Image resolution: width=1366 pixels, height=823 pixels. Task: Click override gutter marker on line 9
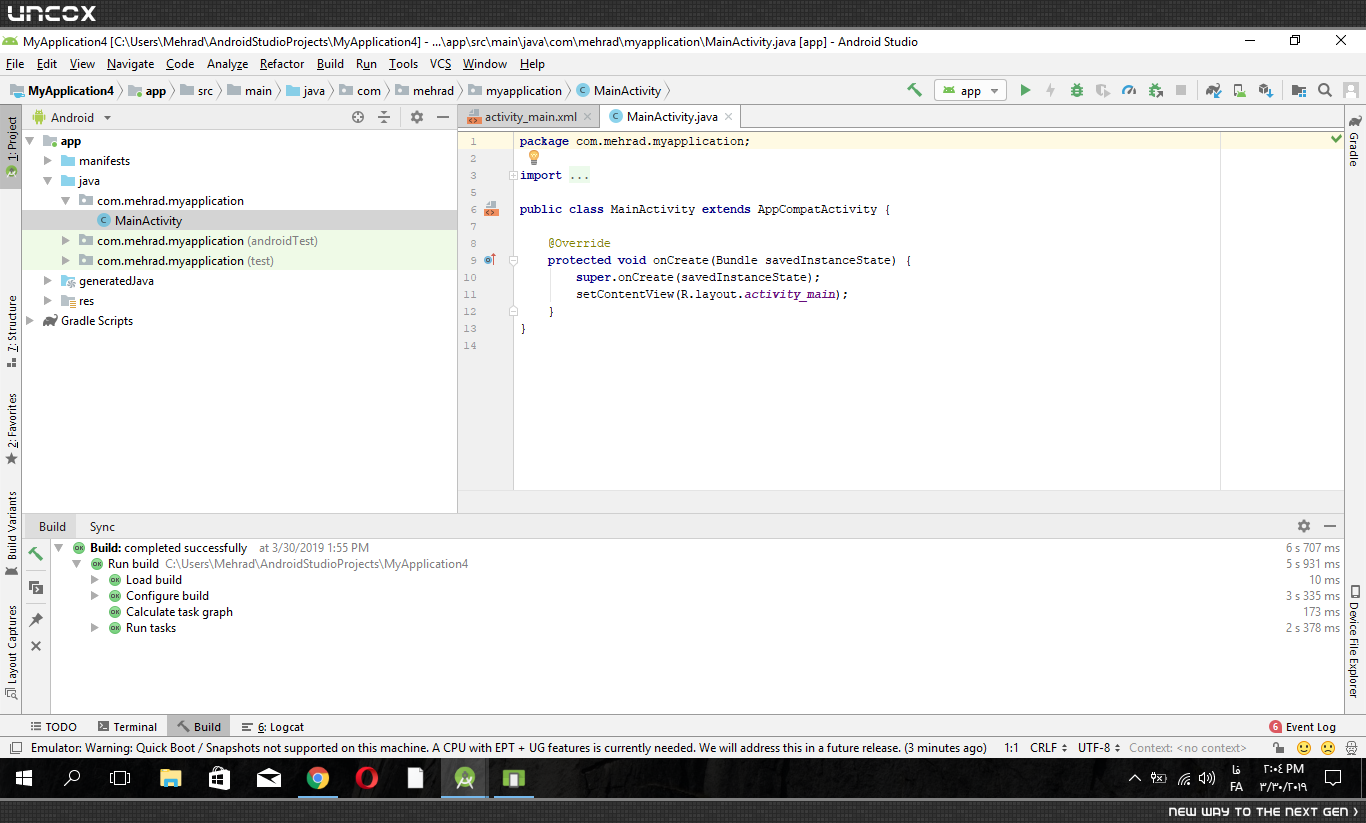click(490, 260)
